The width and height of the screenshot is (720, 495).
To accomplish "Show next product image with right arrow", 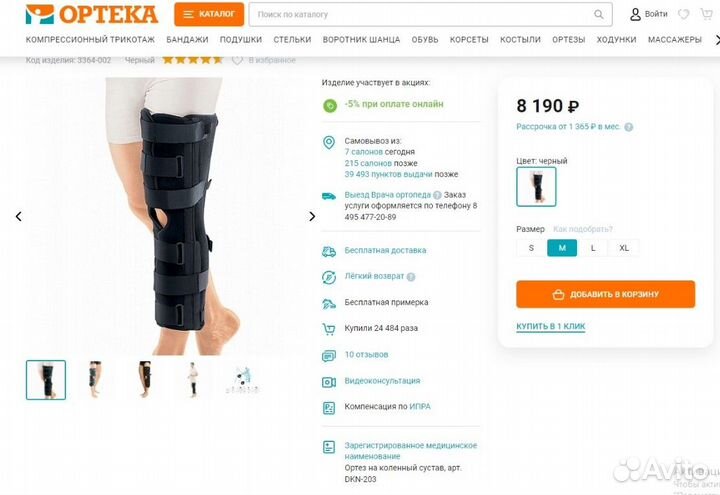I will pos(312,216).
